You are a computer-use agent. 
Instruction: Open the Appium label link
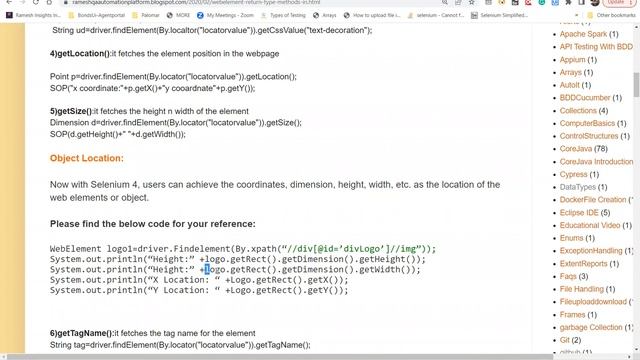572,60
